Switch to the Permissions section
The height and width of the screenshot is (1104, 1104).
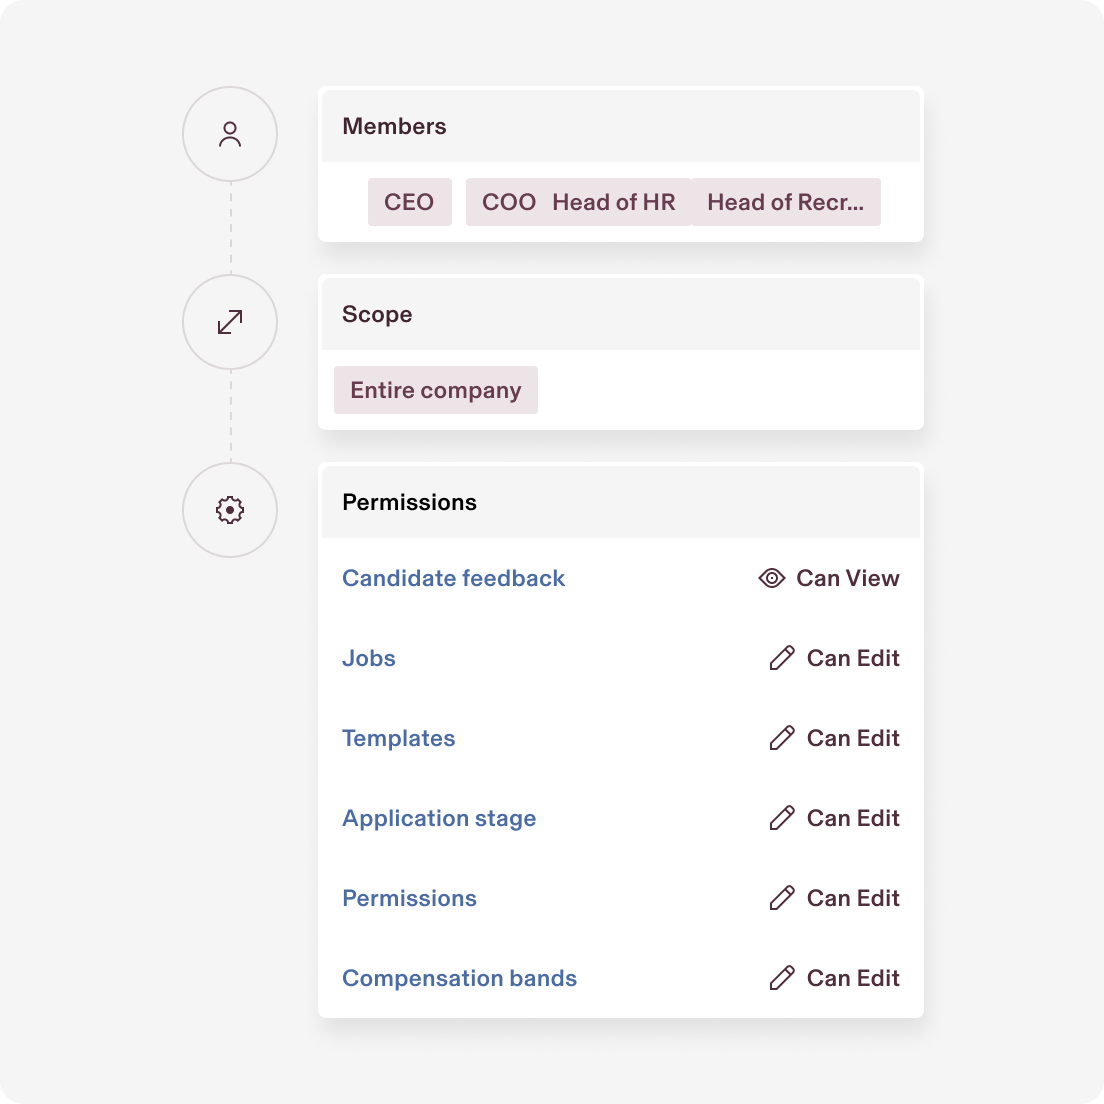(409, 502)
